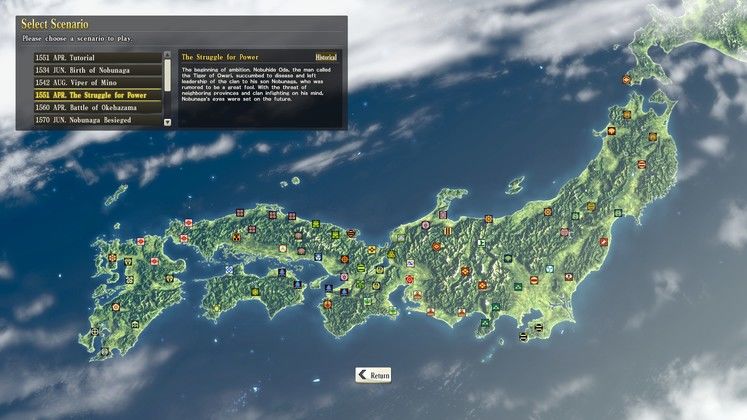Choose the 1560 Battle of Okehazama scenario
The width and height of the screenshot is (747, 420).
[97, 107]
